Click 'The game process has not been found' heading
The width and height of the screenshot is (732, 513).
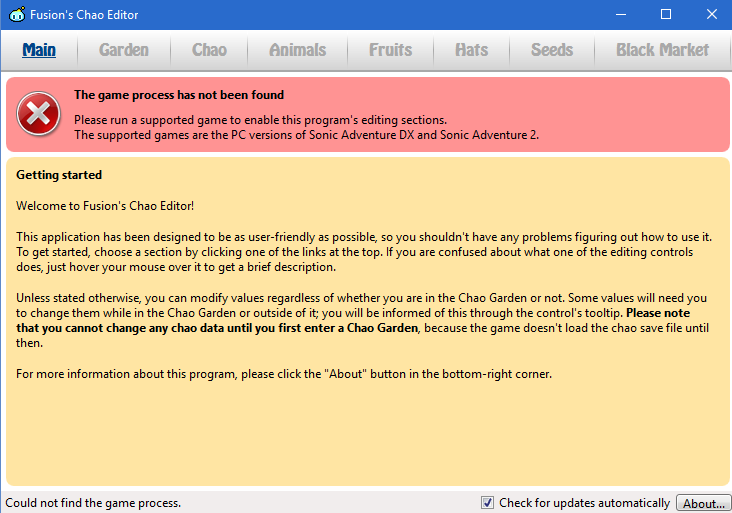pos(179,95)
